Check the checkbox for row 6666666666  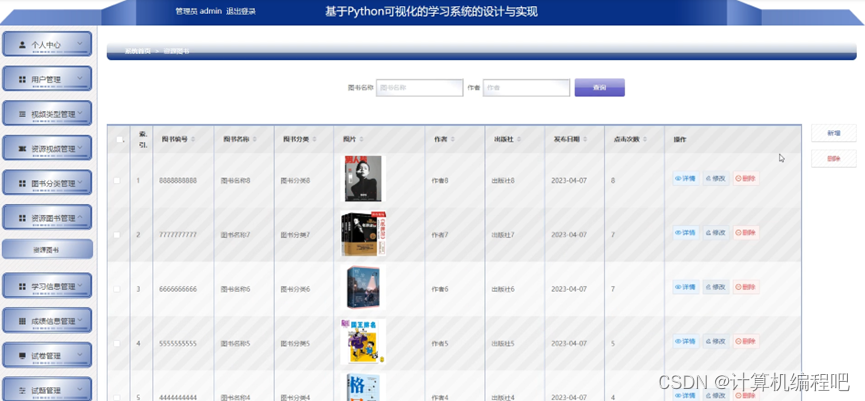pyautogui.click(x=116, y=289)
